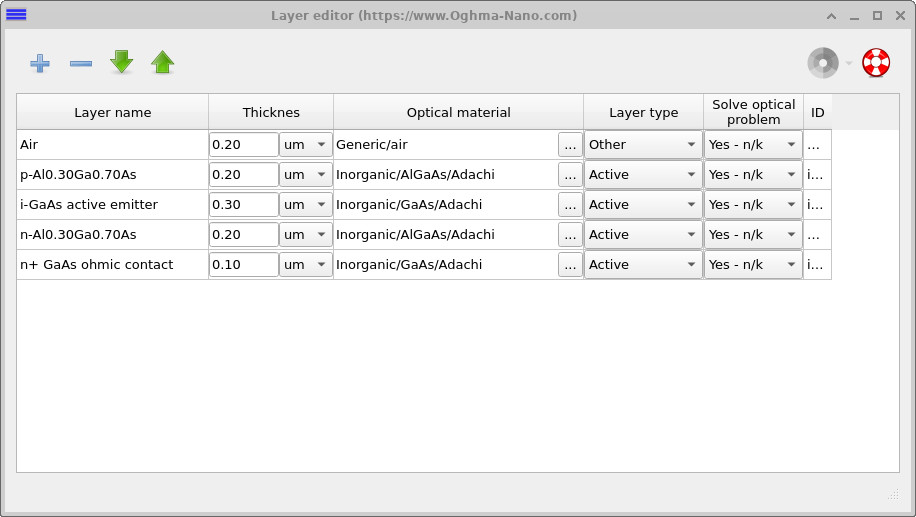Open dropdown arrow beside the gray disc icon
This screenshot has width=916, height=517.
tap(849, 63)
